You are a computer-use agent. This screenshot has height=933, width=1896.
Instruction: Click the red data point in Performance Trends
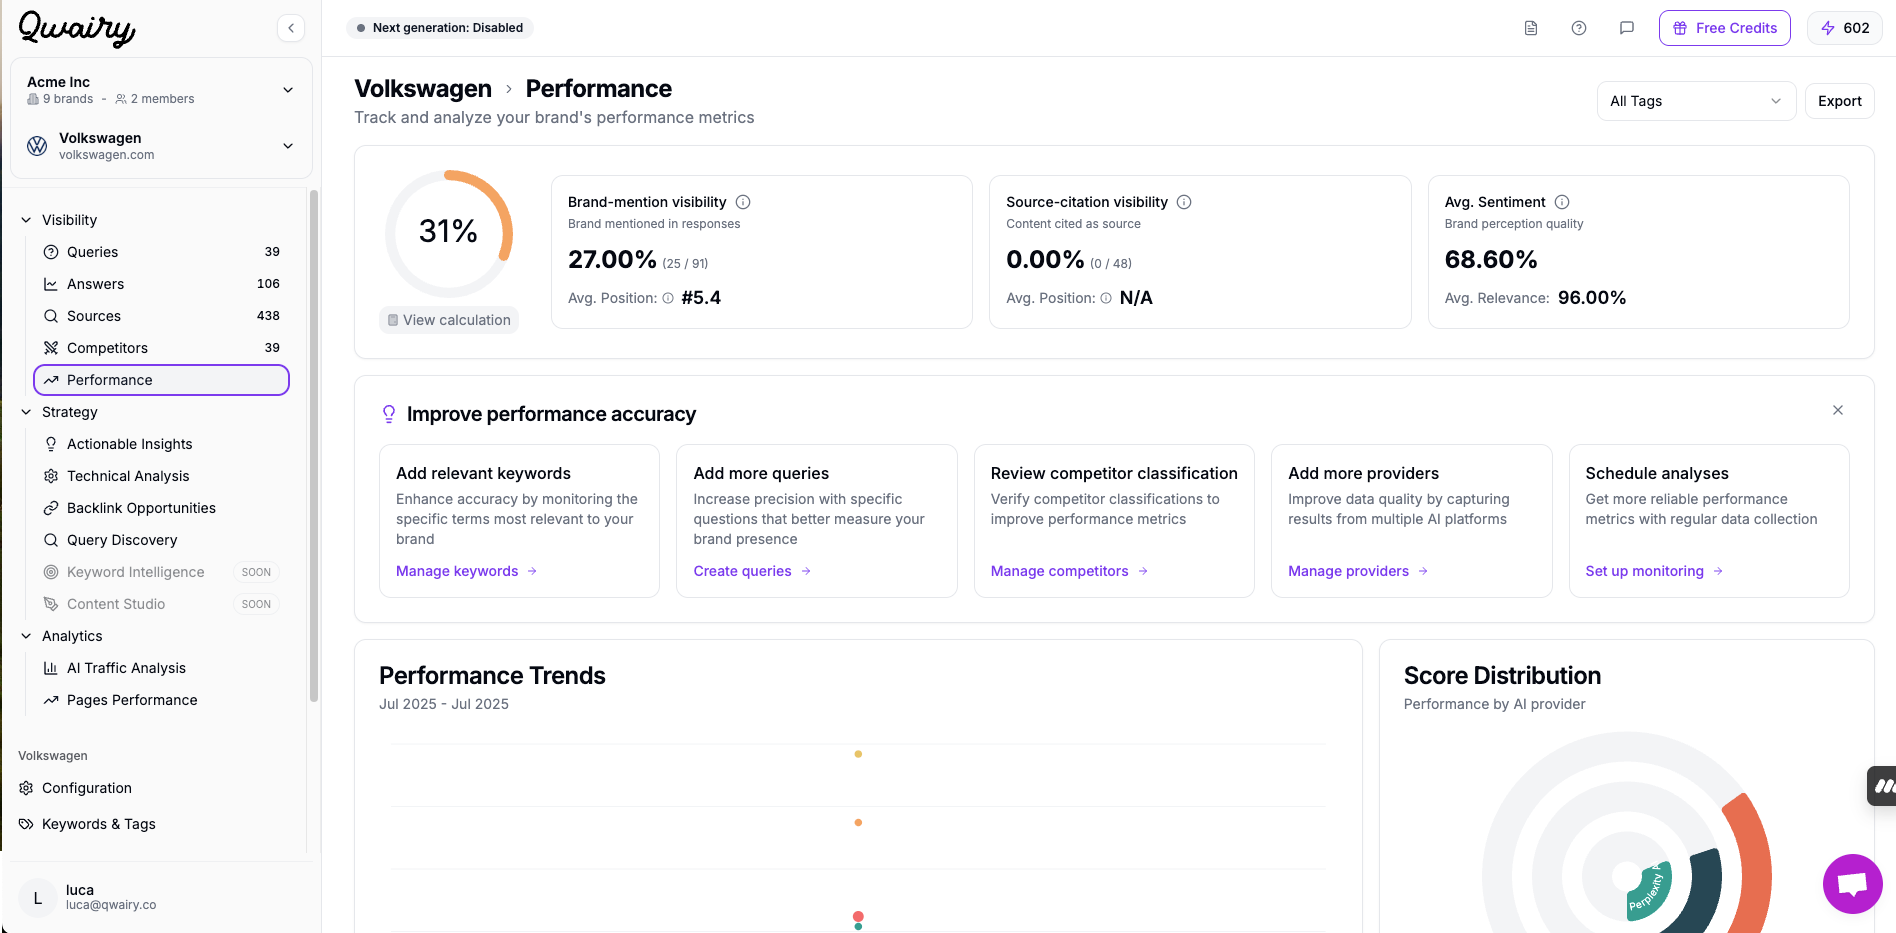[858, 916]
